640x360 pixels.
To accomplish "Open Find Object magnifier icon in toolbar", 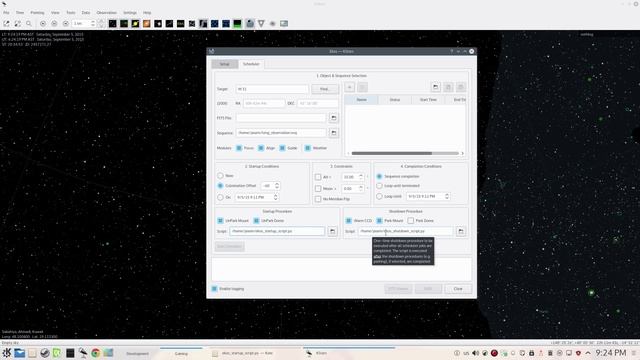I will pos(29,24).
